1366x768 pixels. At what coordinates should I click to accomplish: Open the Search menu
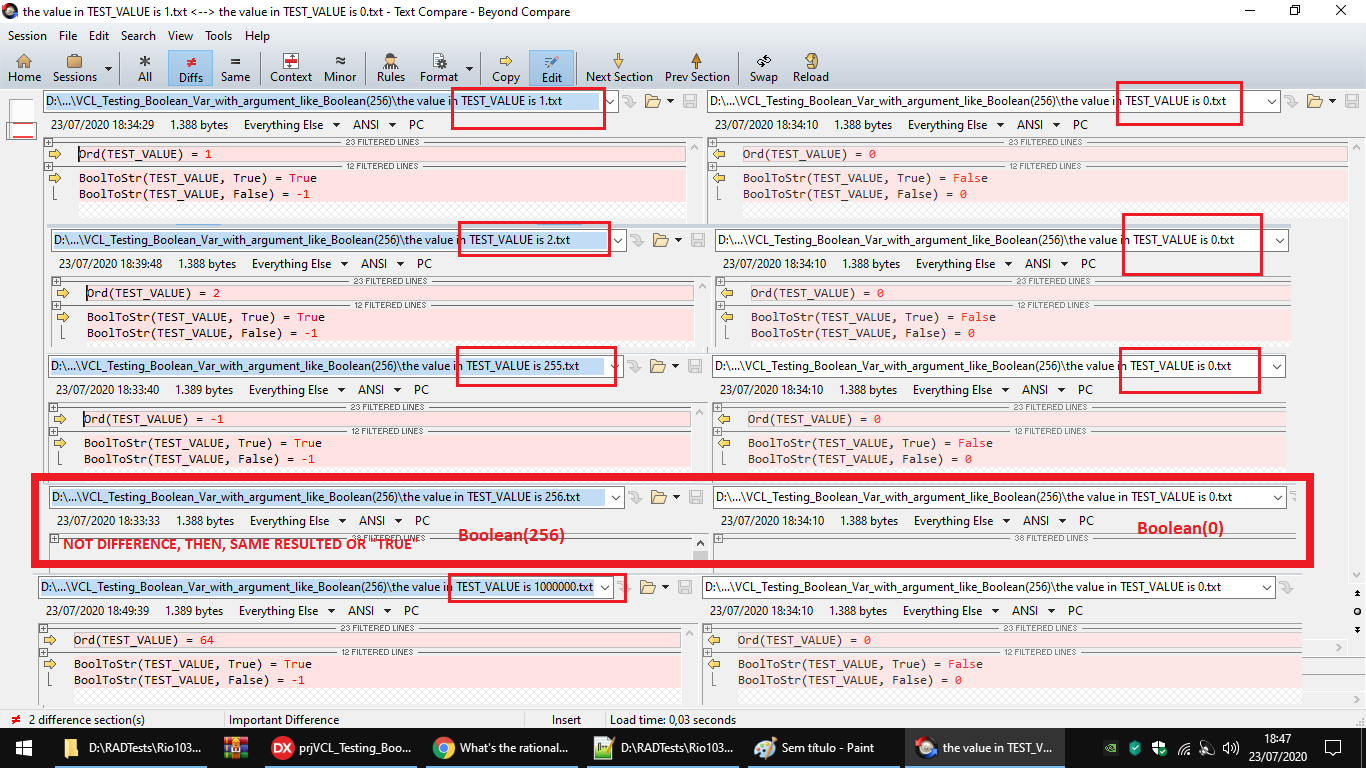(x=138, y=35)
